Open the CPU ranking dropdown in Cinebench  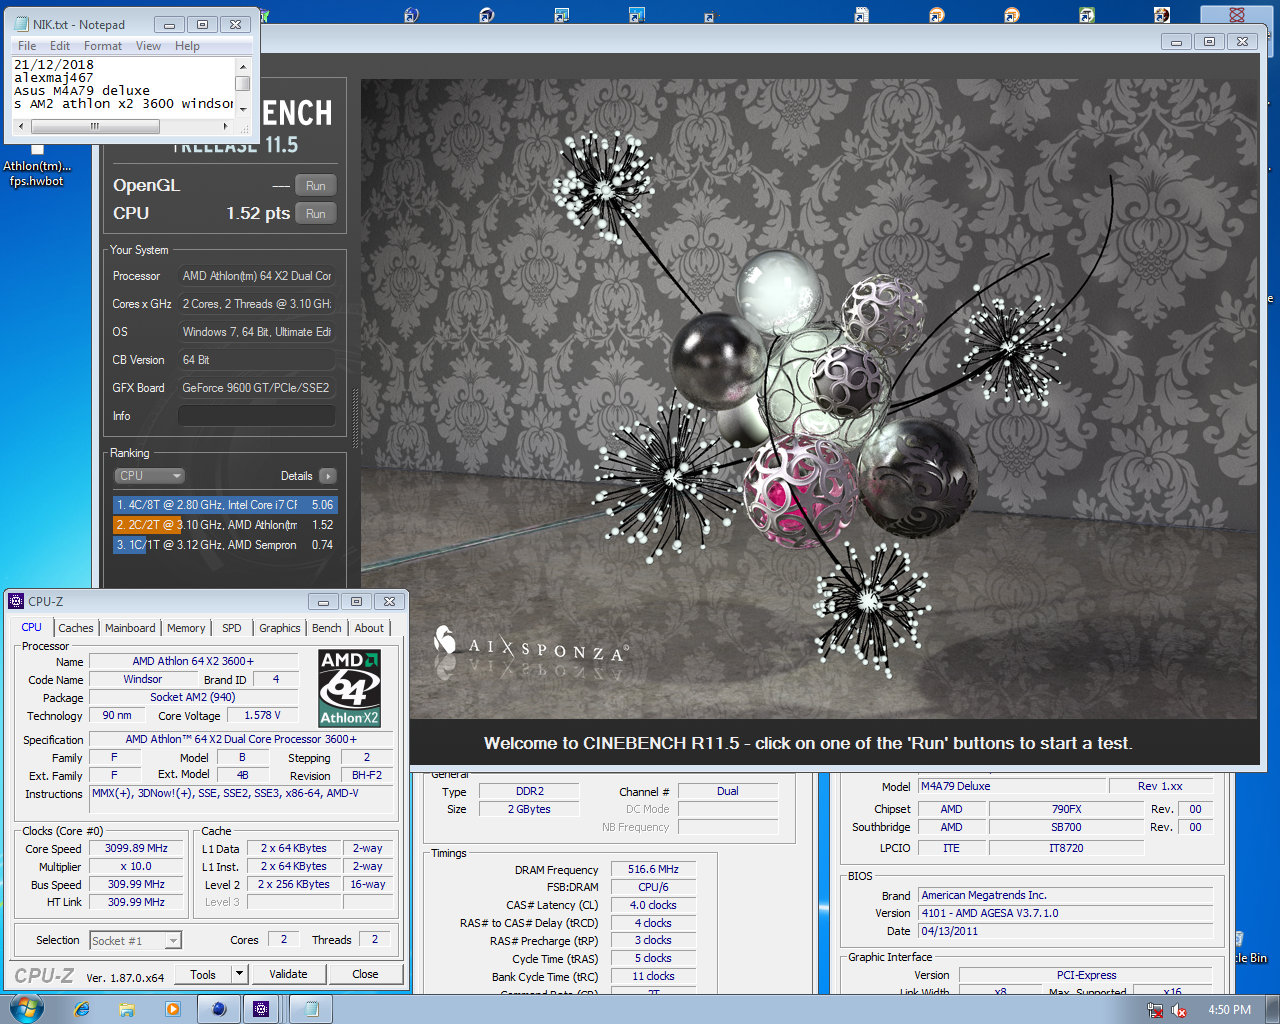coord(150,476)
